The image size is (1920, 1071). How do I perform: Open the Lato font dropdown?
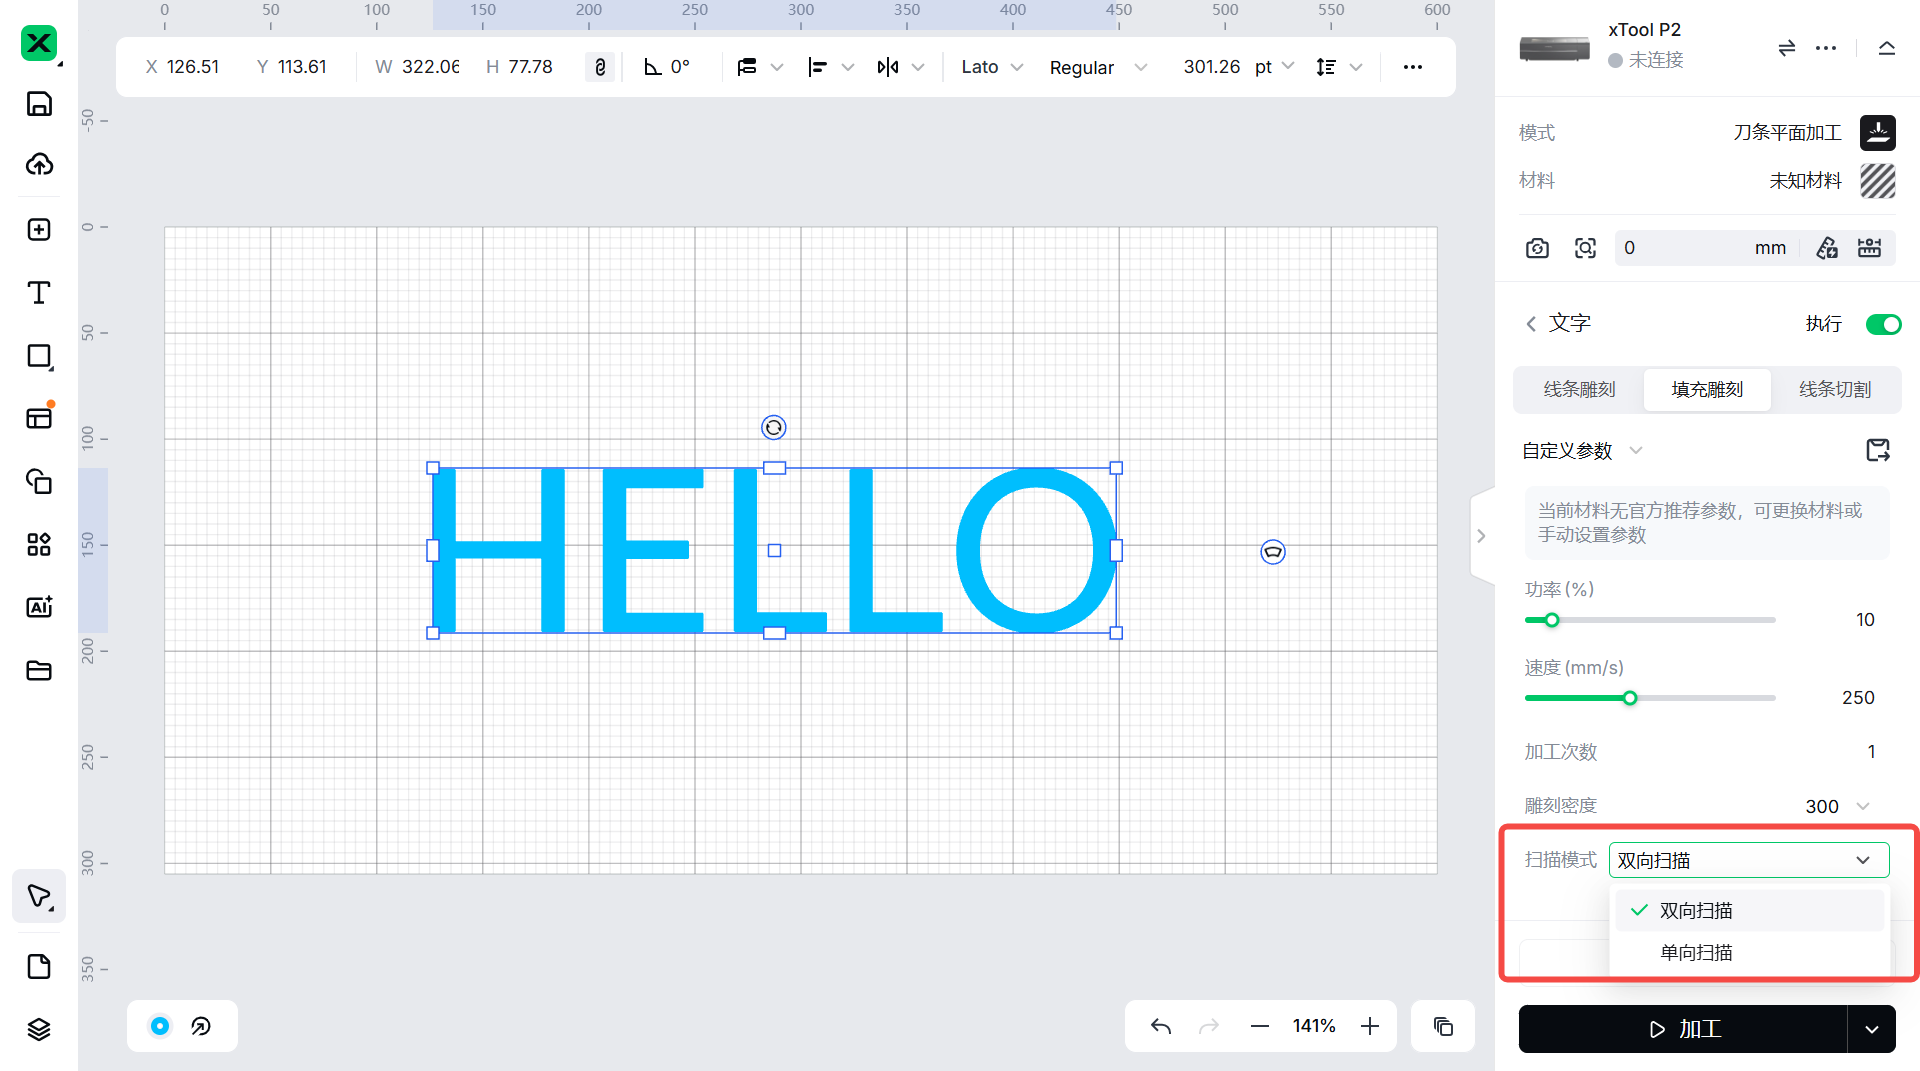[991, 67]
